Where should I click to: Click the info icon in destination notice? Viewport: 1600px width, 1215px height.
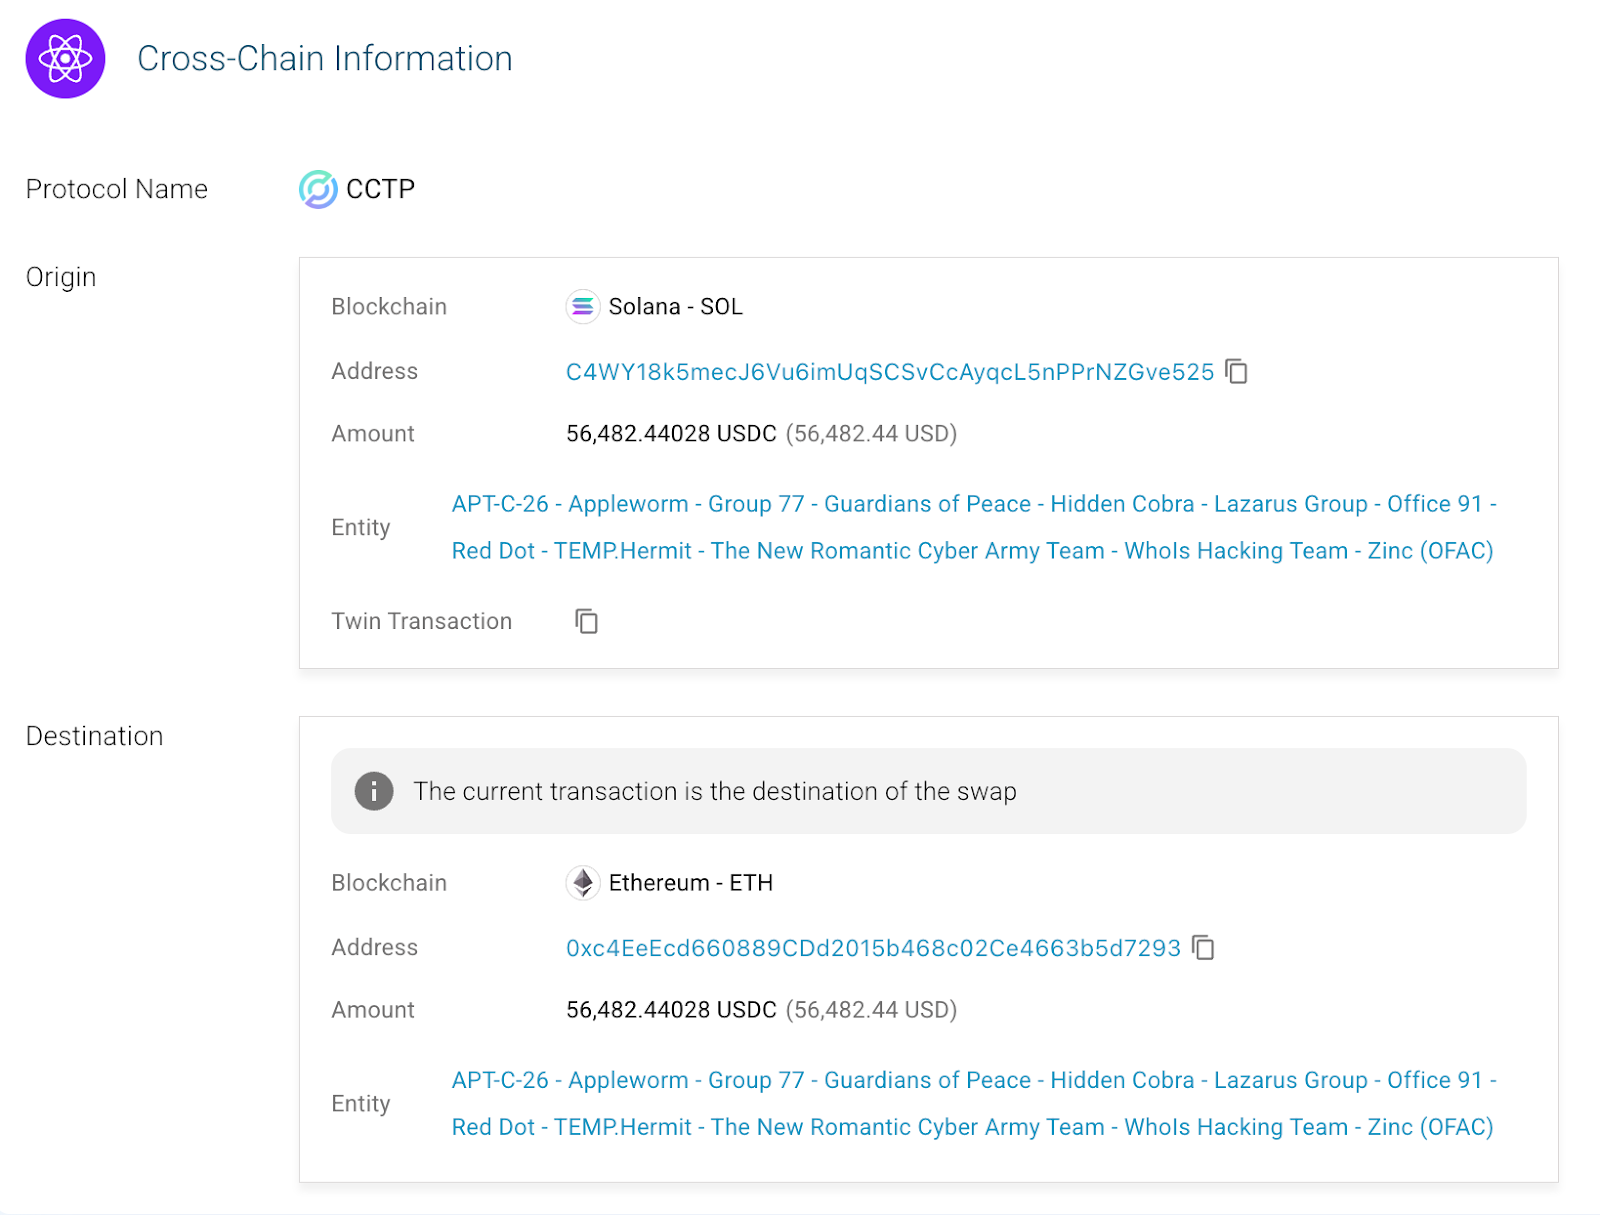click(x=374, y=791)
